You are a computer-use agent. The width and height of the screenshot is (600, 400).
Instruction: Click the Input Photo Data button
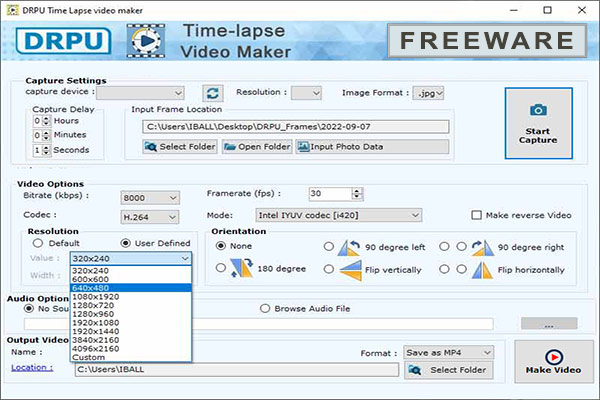pyautogui.click(x=372, y=147)
